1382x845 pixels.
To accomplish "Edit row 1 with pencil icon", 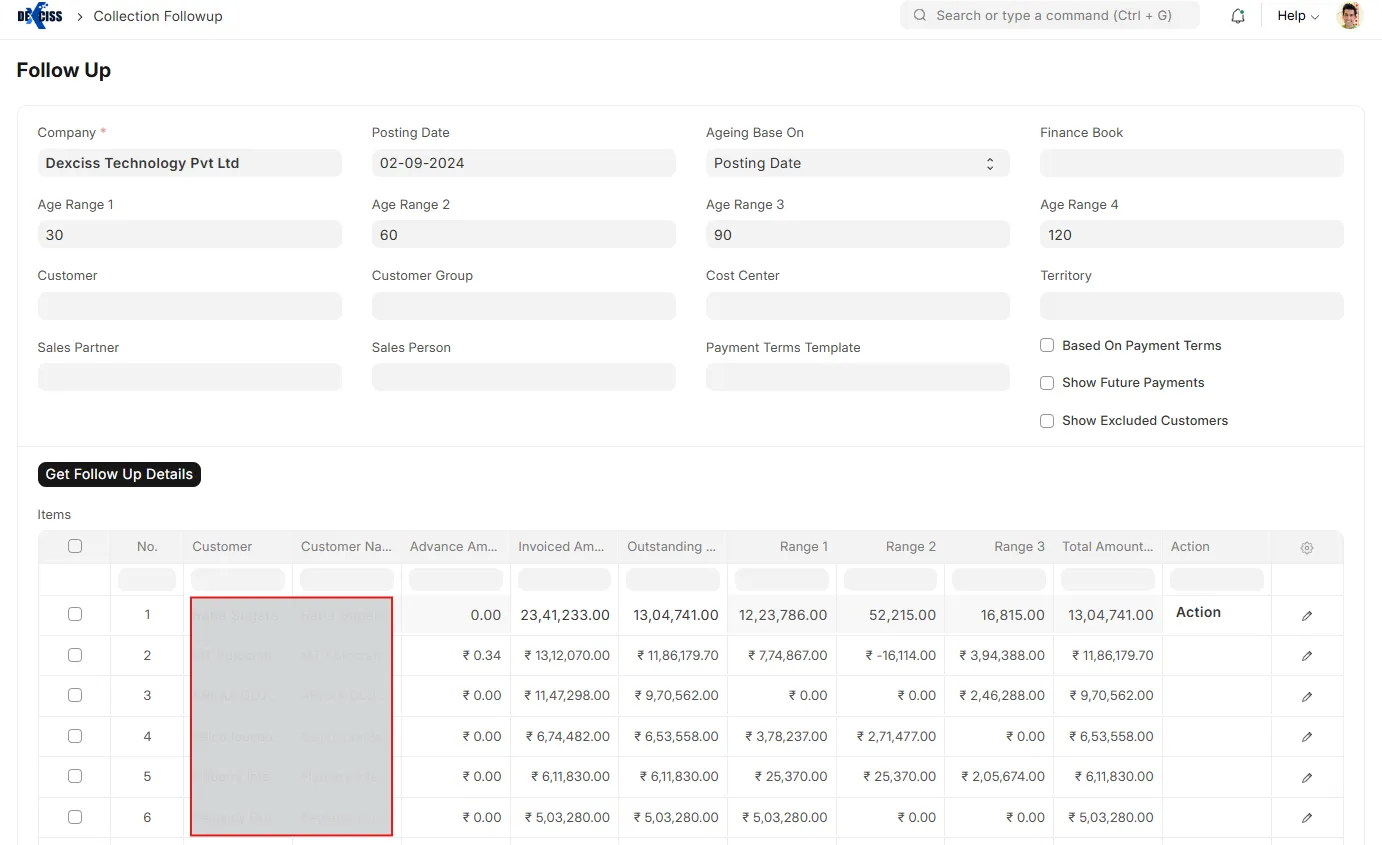I will tap(1307, 616).
